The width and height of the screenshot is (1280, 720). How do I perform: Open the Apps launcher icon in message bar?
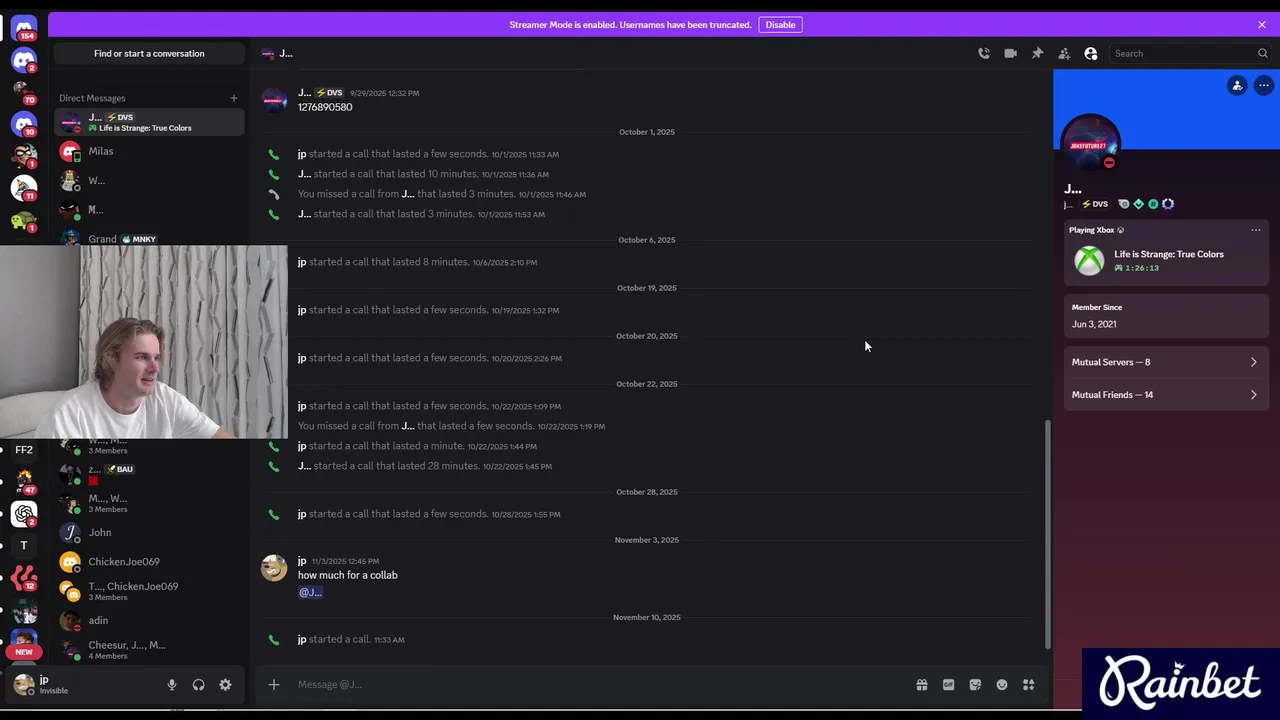coord(1028,685)
